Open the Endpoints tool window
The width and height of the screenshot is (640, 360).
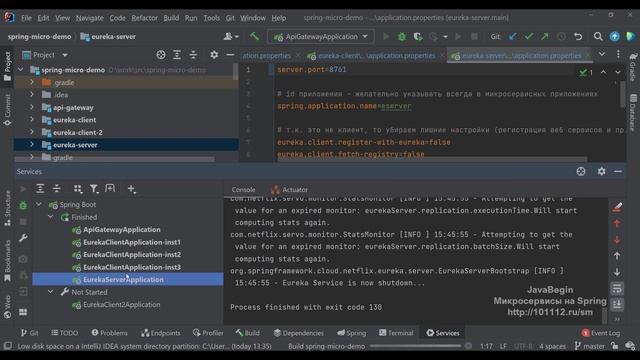point(161,333)
